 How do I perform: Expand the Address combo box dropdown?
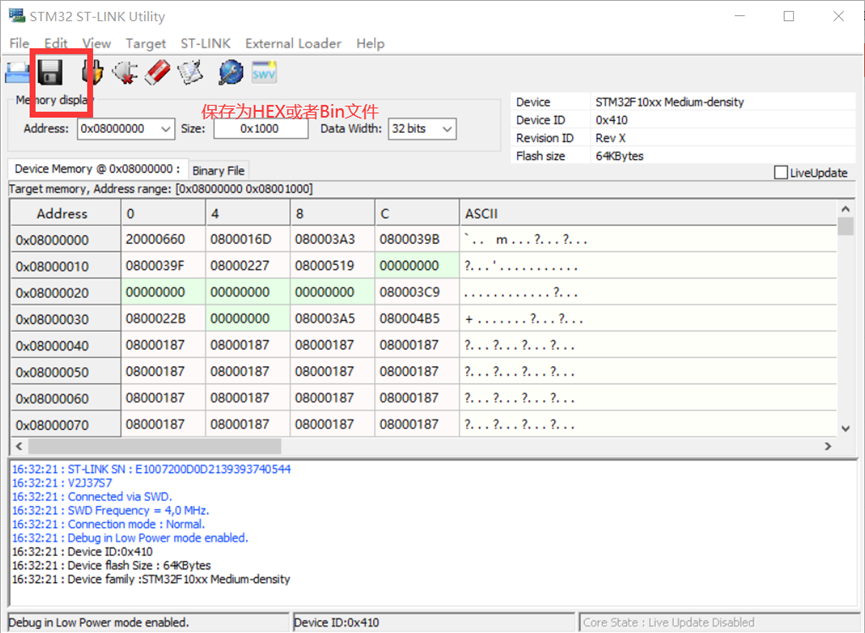165,129
